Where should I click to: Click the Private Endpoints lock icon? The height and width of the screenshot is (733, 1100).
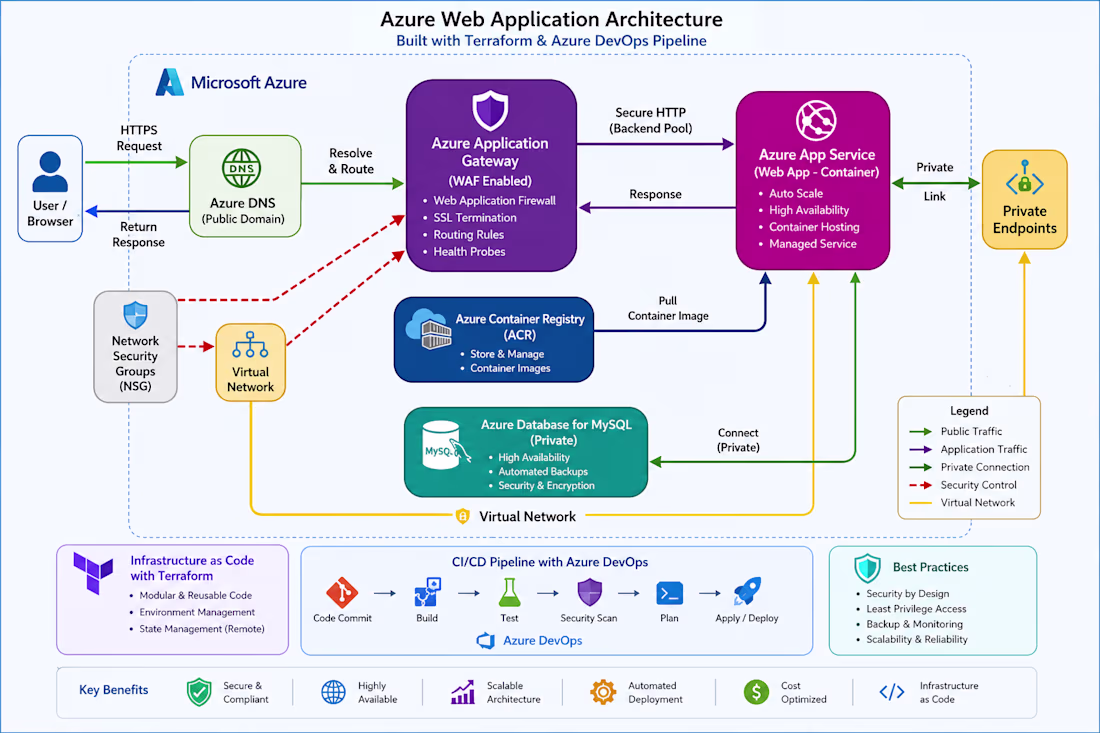tap(1024, 180)
